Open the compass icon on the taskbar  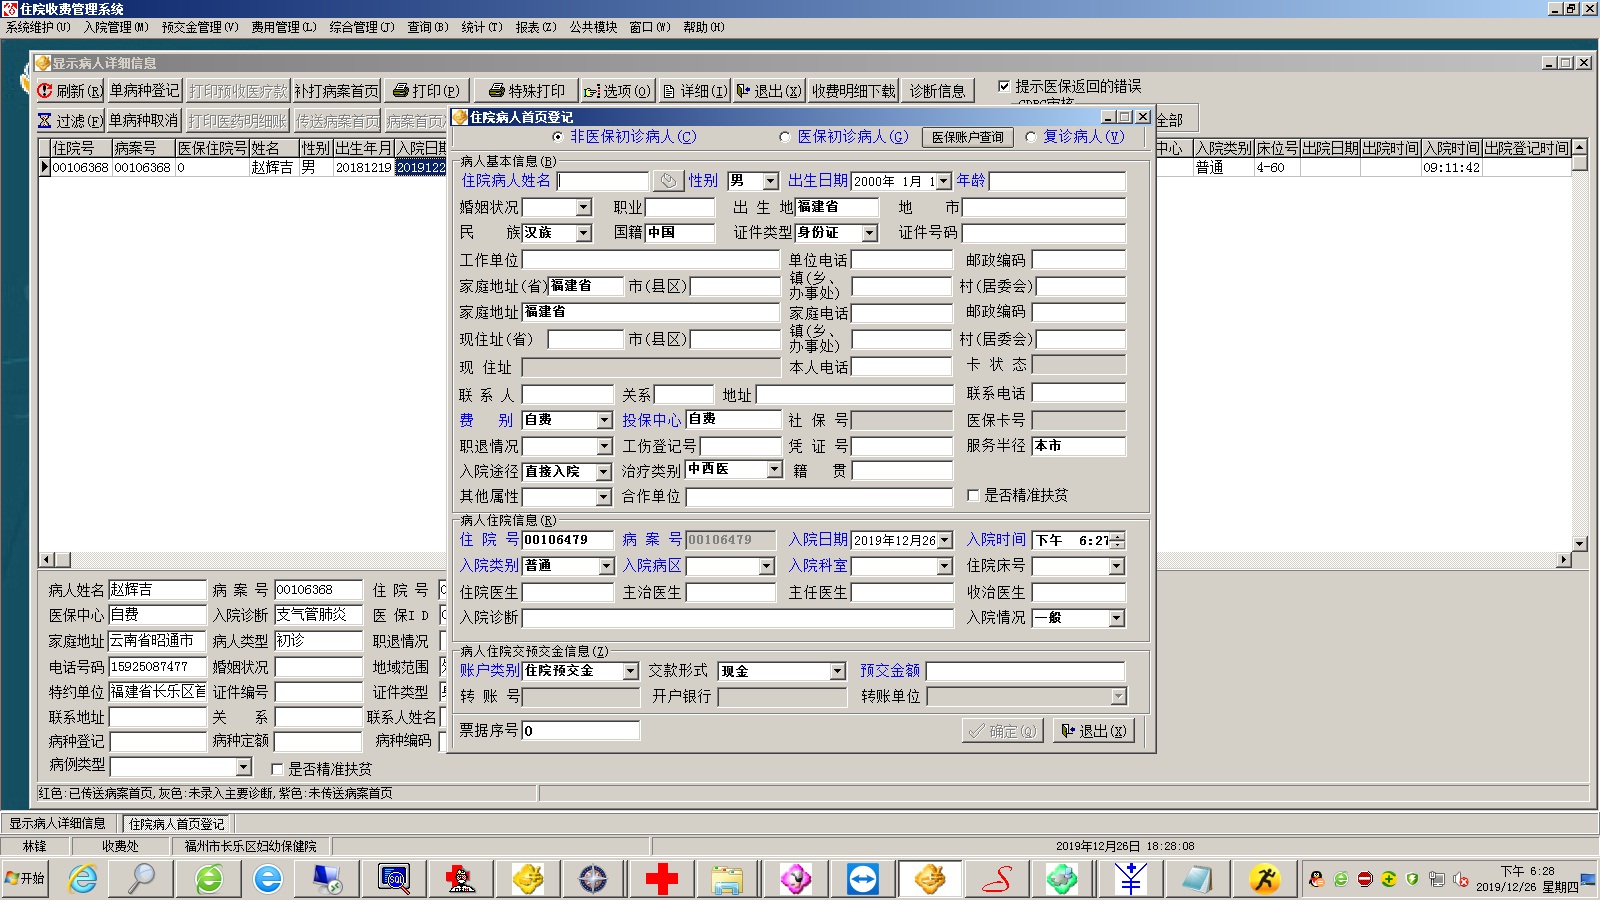pyautogui.click(x=593, y=879)
